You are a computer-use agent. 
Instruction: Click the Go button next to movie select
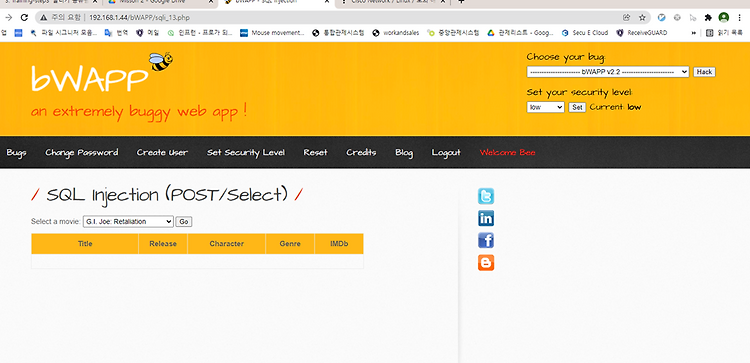tap(184, 221)
